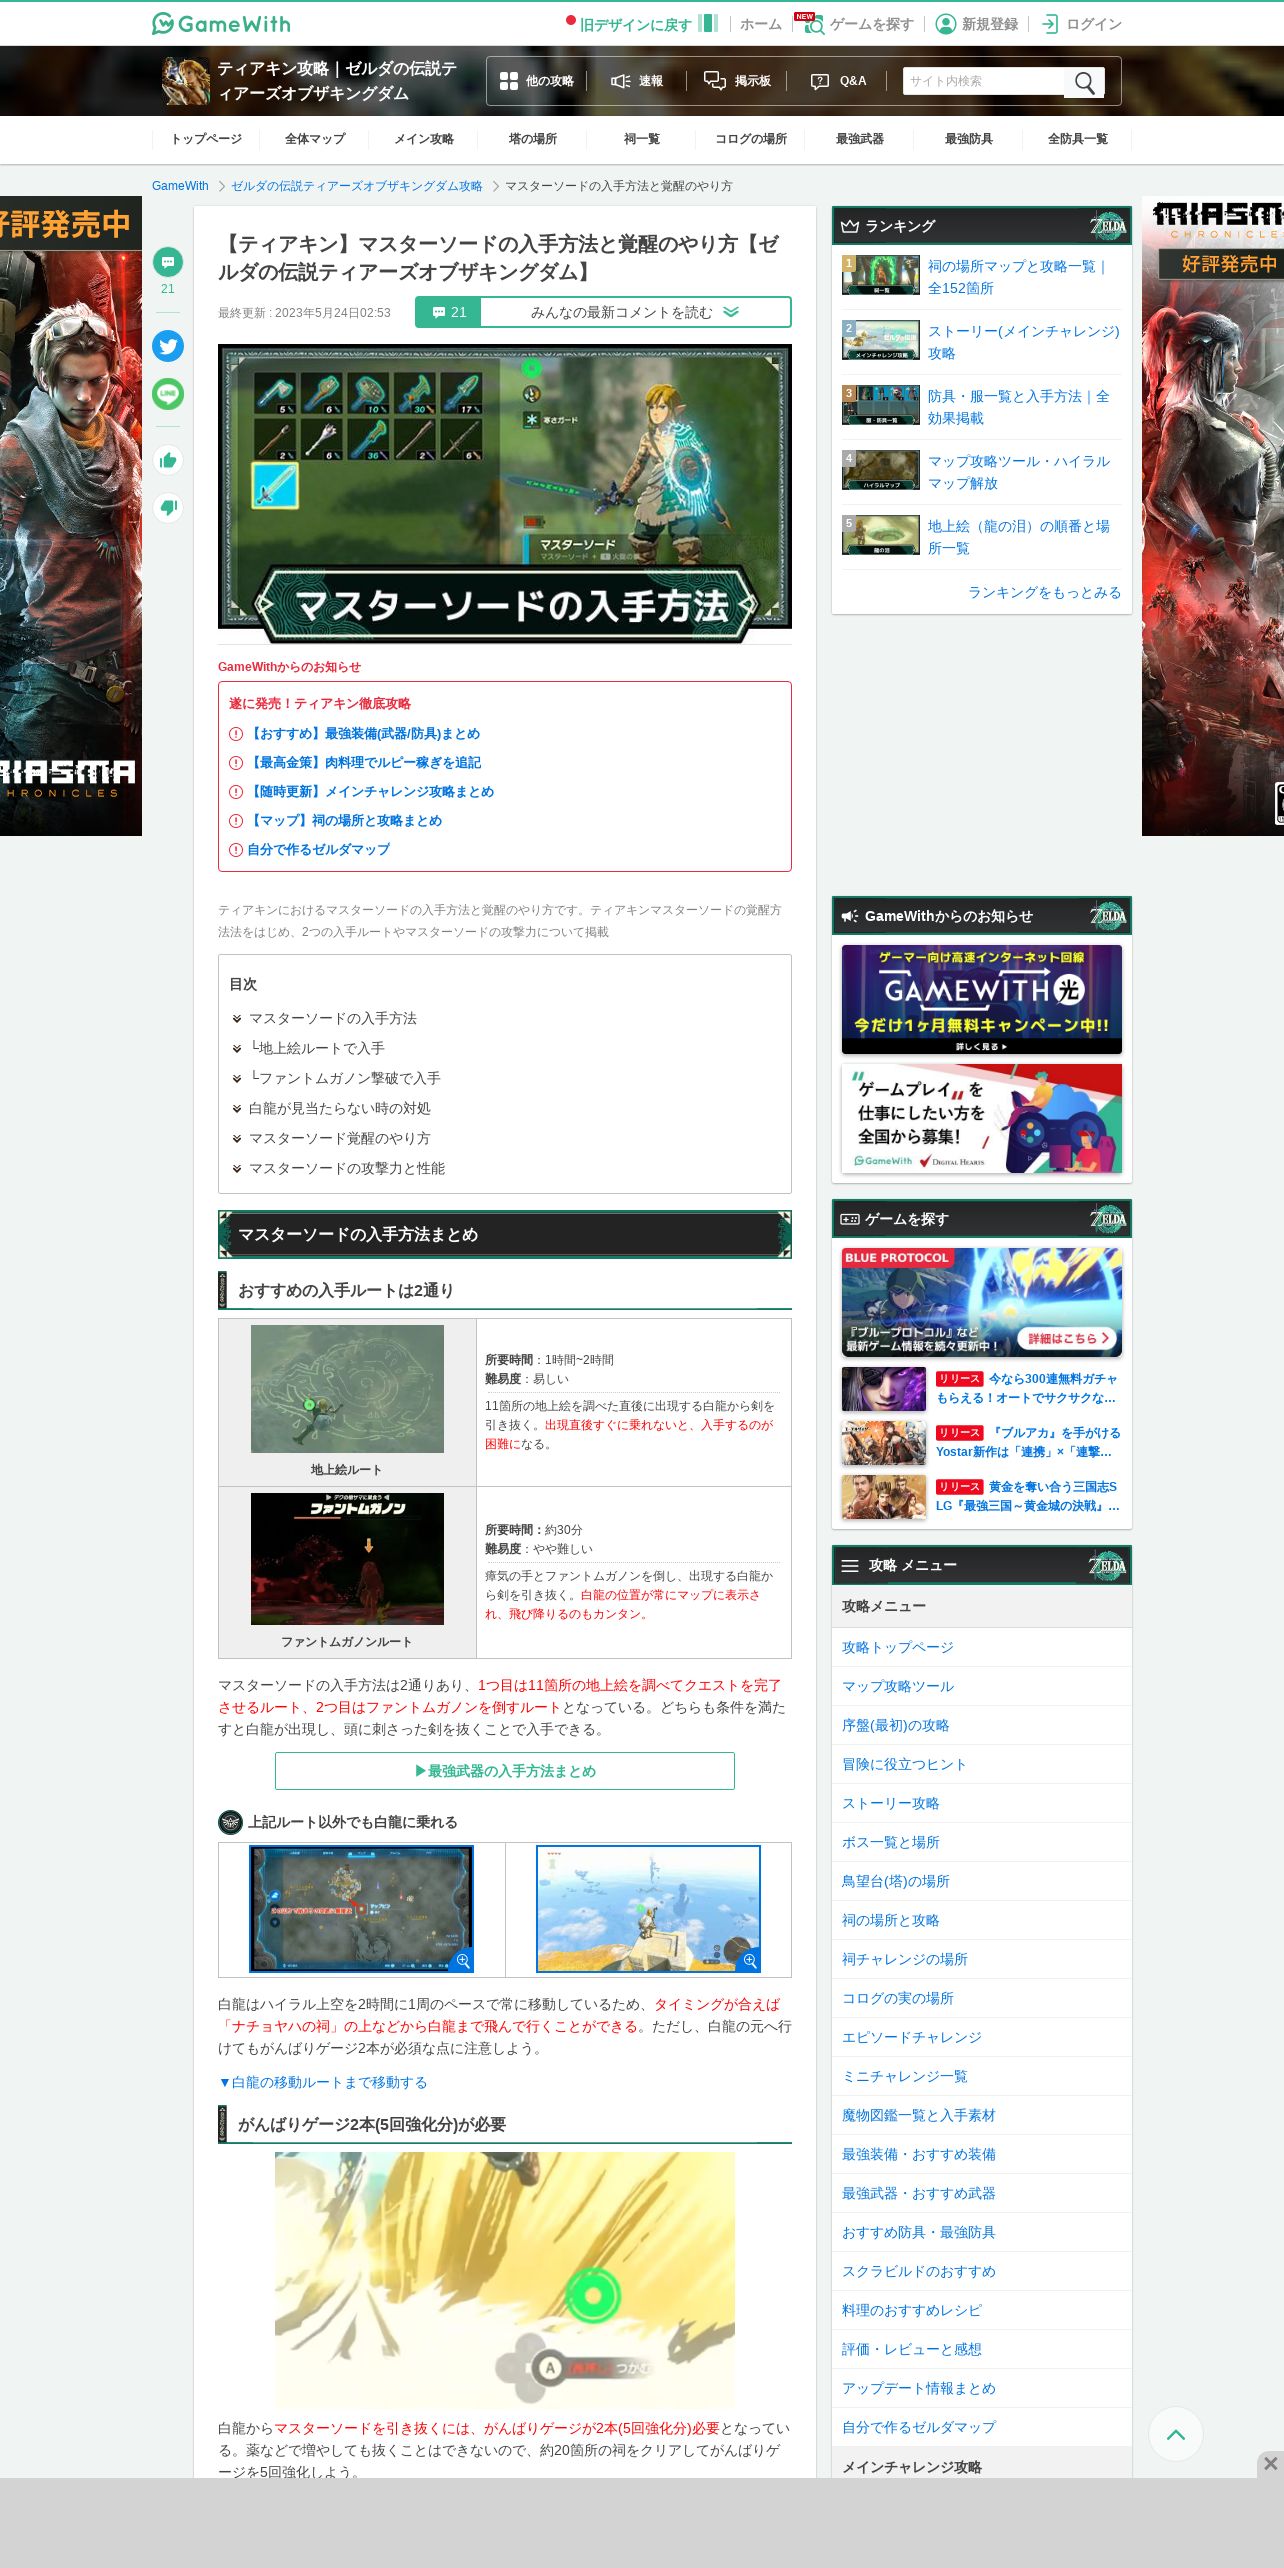Jump to マスターソードの攻撃力と性能

point(346,1168)
